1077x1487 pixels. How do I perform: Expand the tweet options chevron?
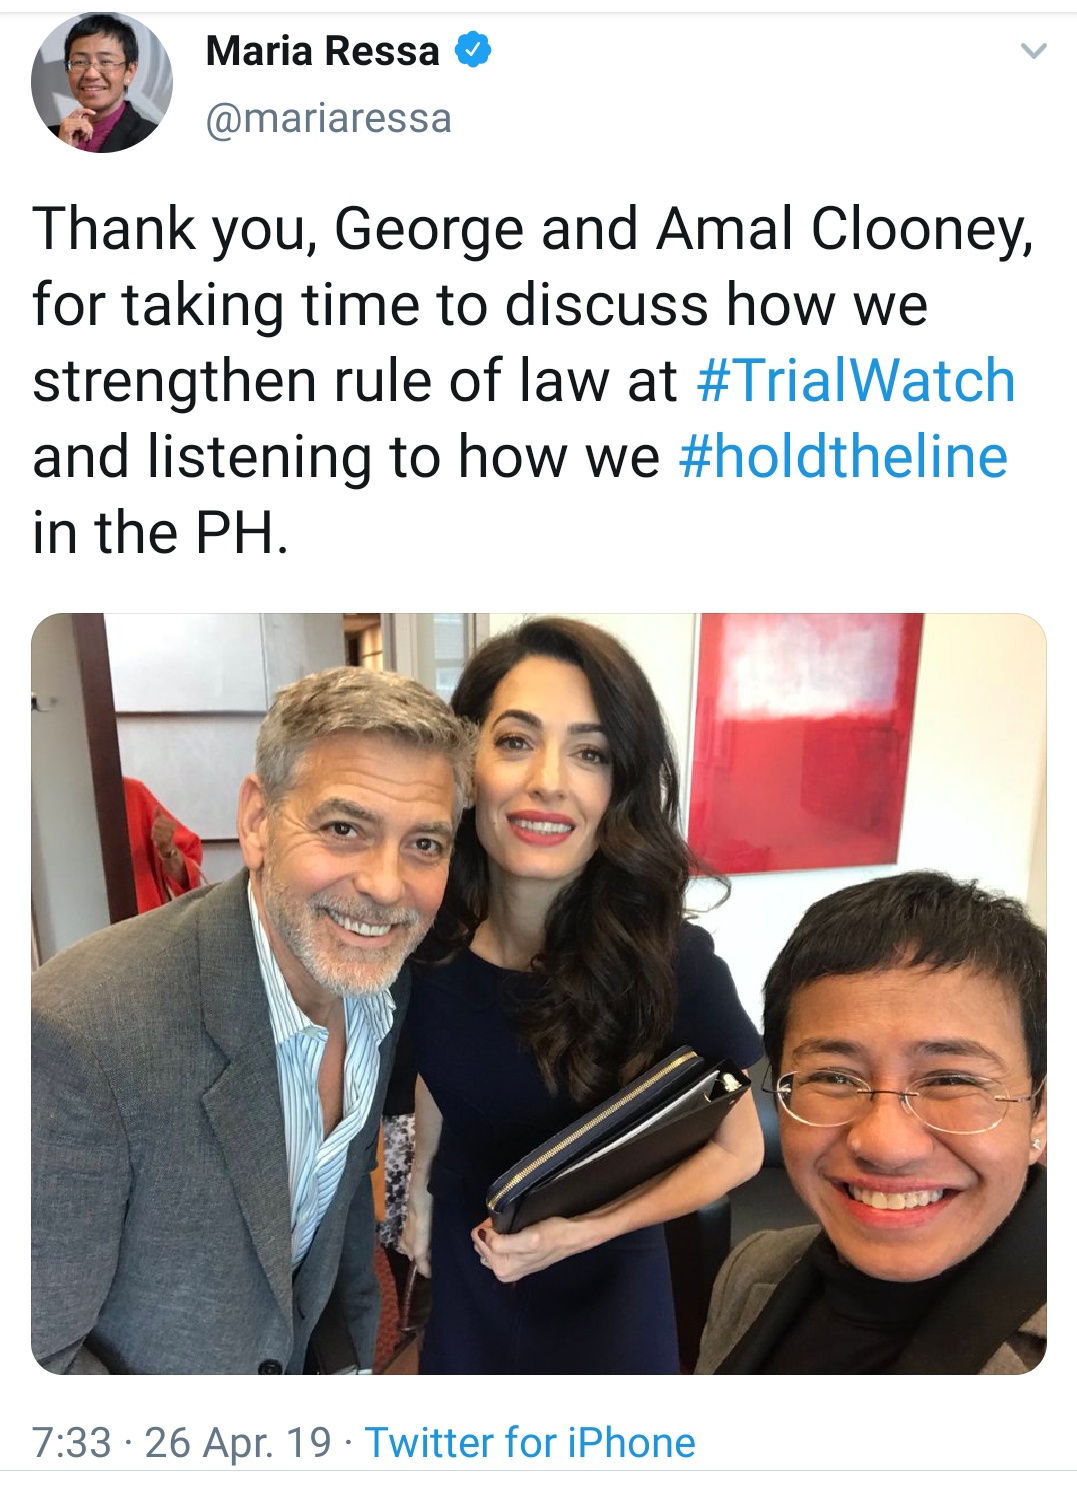(1033, 51)
